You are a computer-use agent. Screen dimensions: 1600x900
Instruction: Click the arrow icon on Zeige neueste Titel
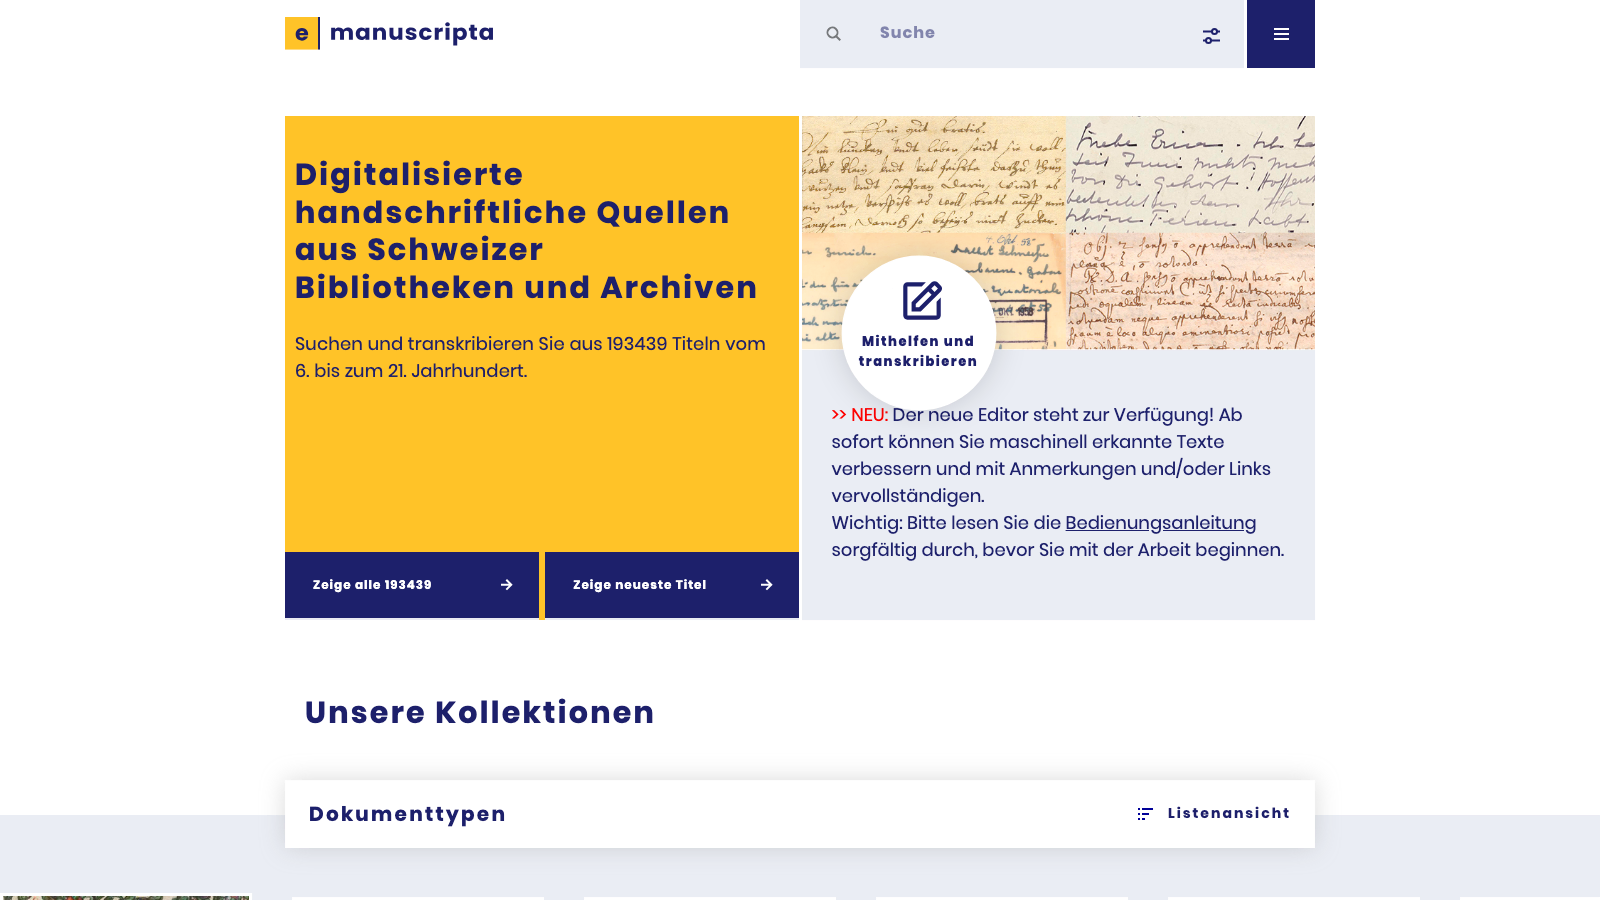point(765,585)
